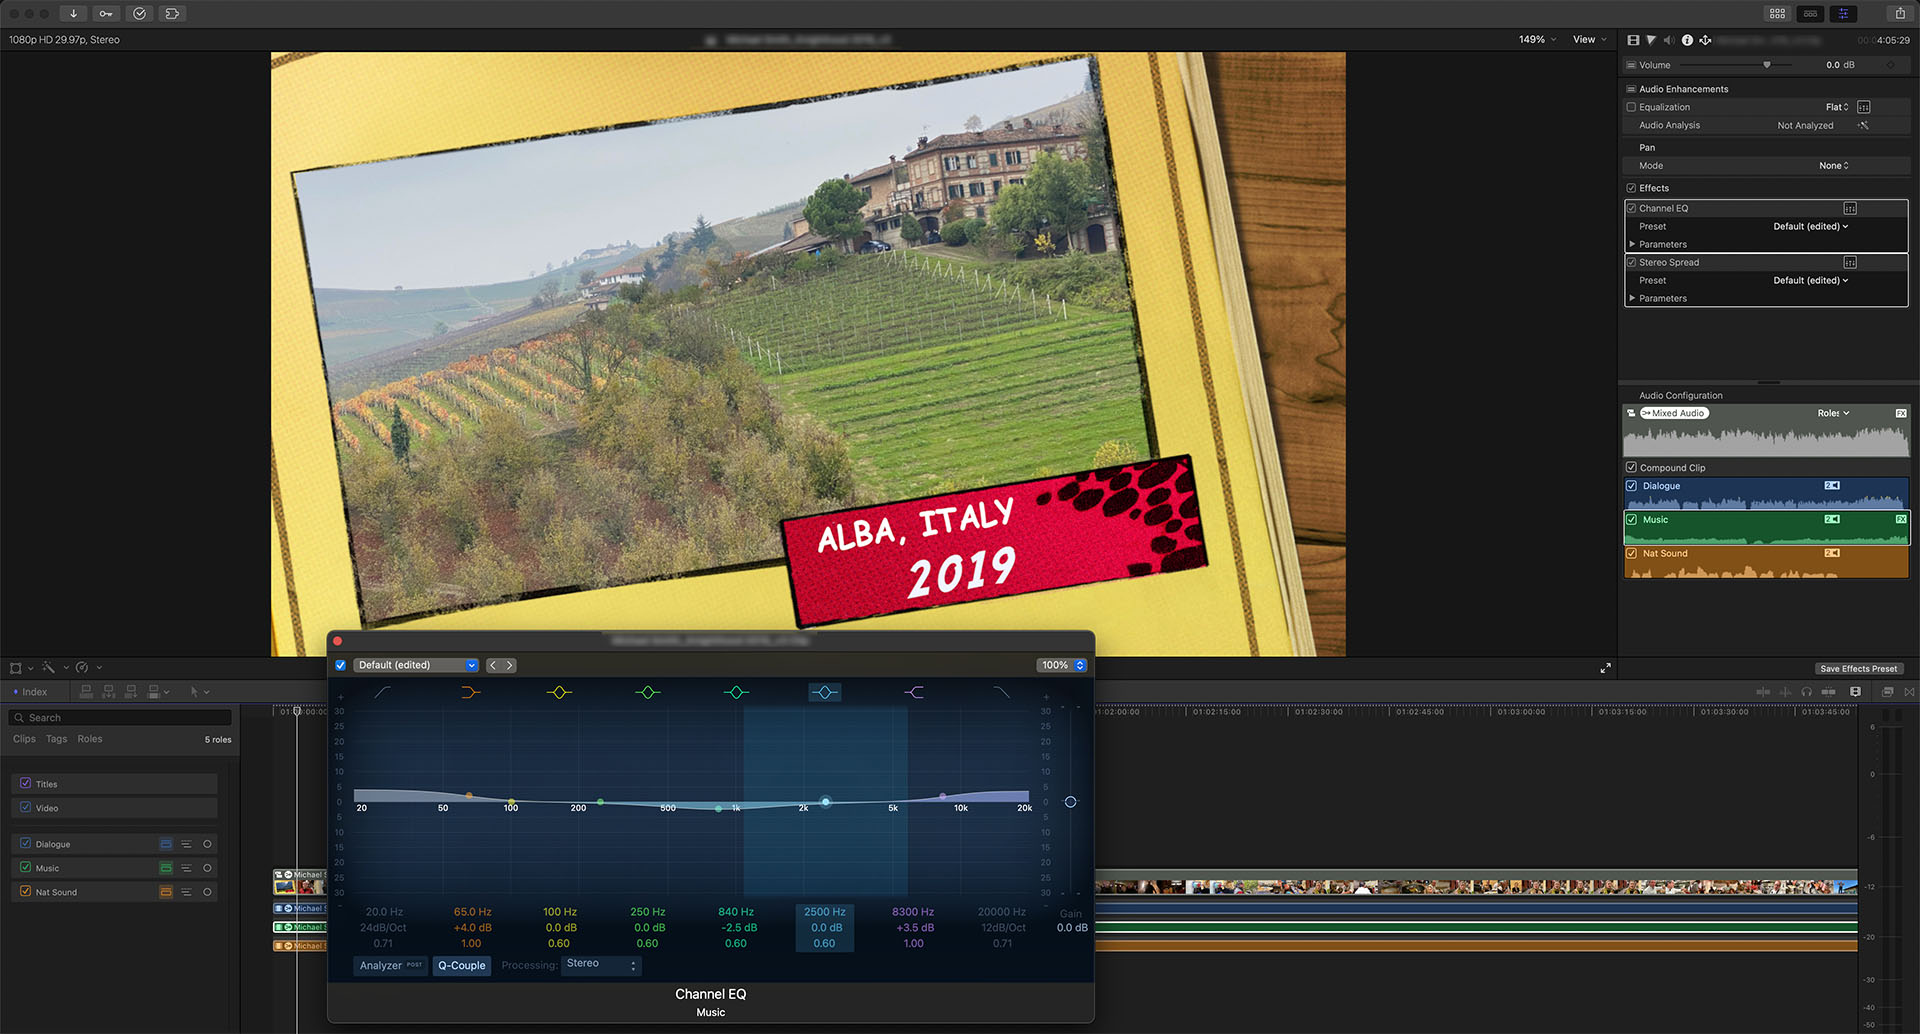Switch to the Tags tab in index
The height and width of the screenshot is (1034, 1920).
[57, 739]
